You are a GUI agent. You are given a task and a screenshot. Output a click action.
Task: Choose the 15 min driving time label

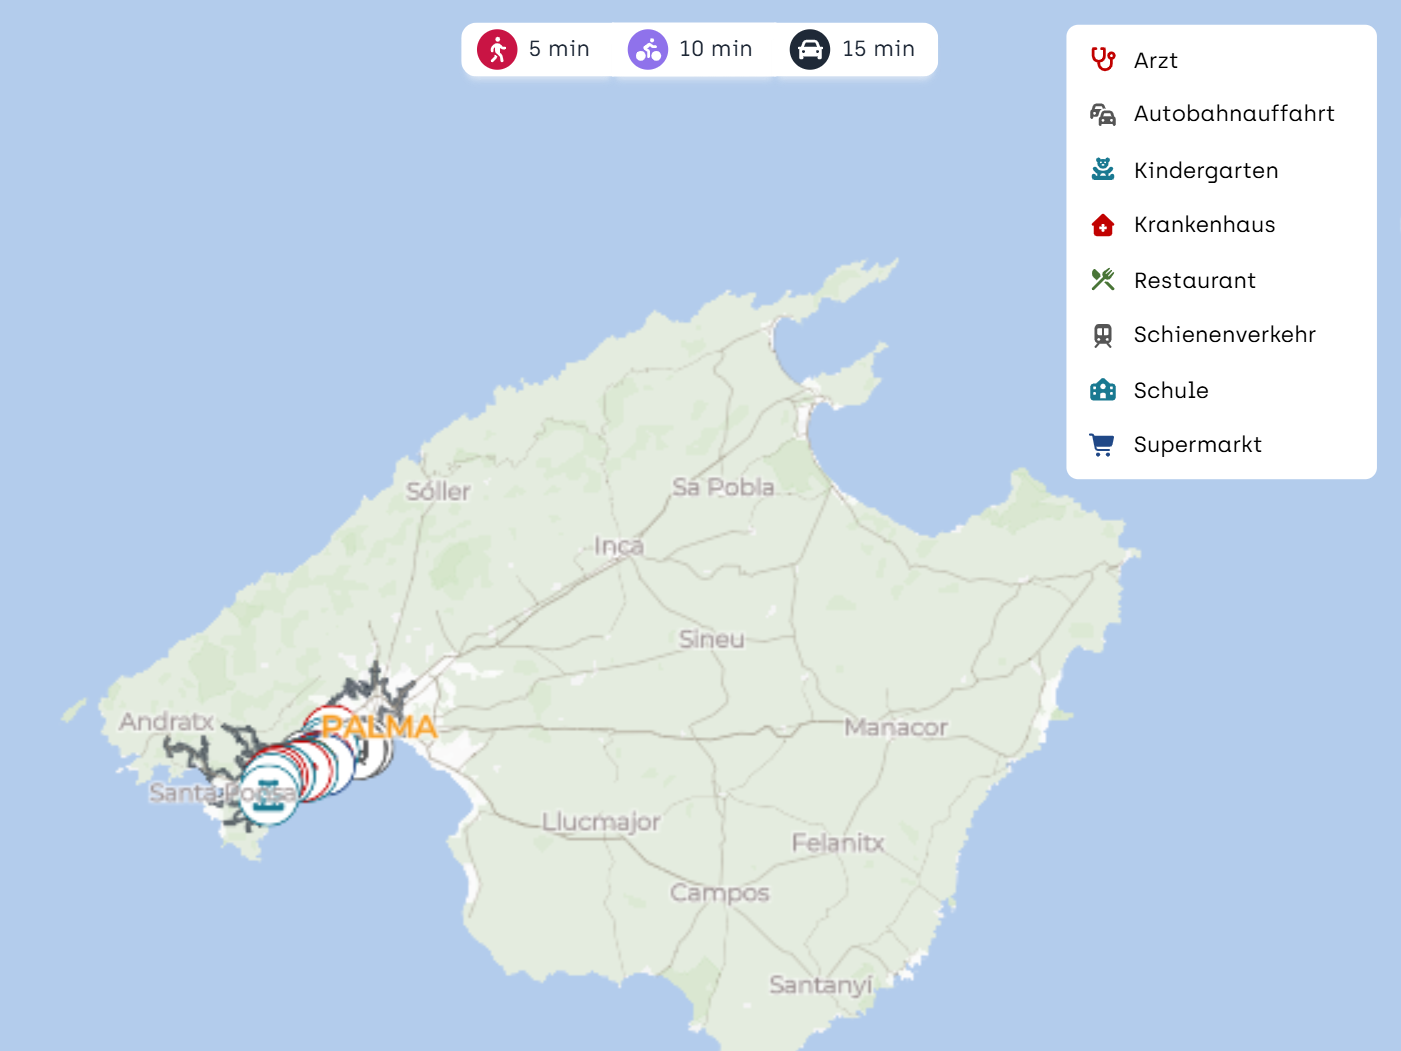click(x=878, y=49)
